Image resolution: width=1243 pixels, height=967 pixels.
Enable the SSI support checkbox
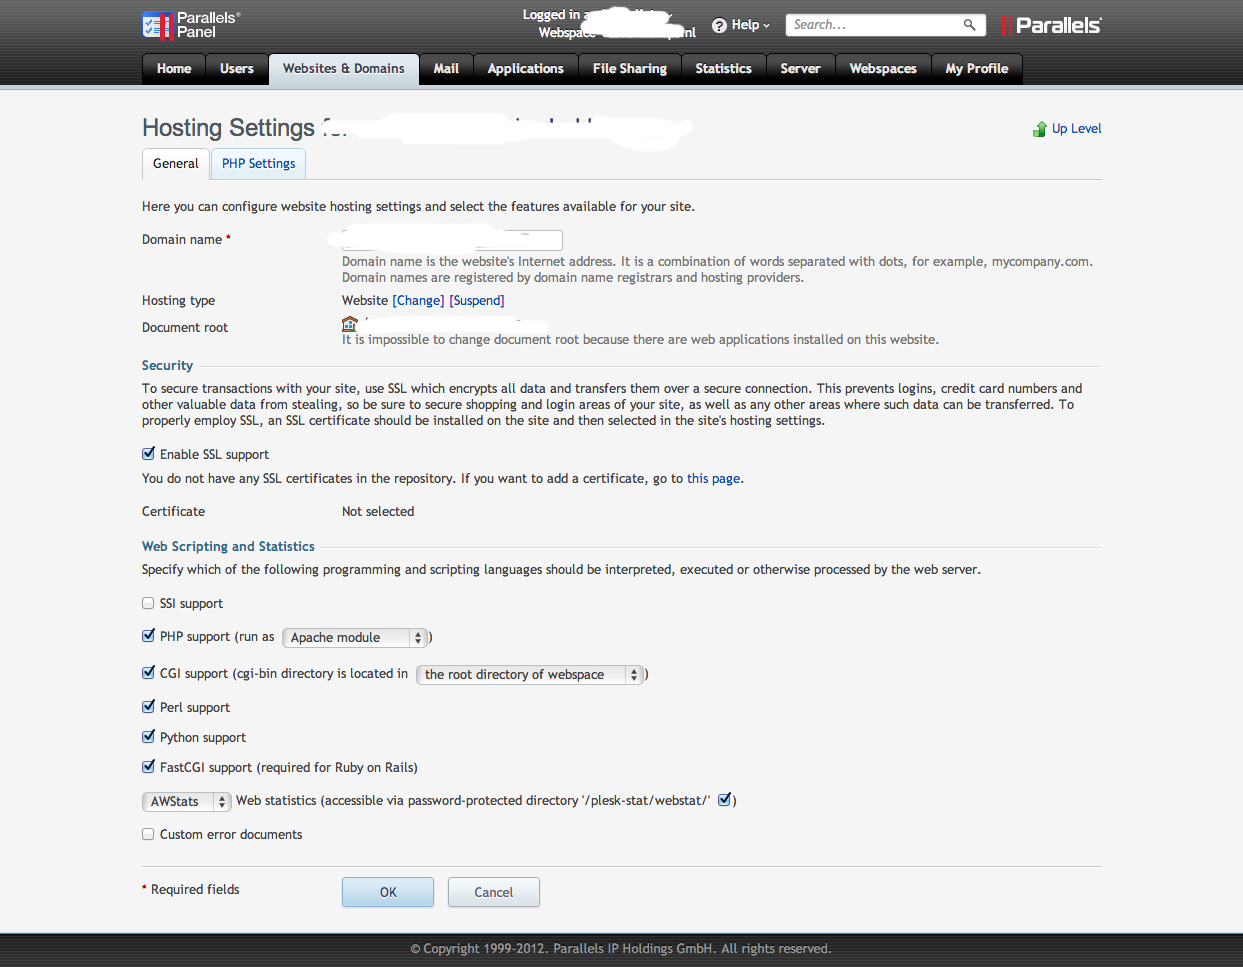point(148,603)
